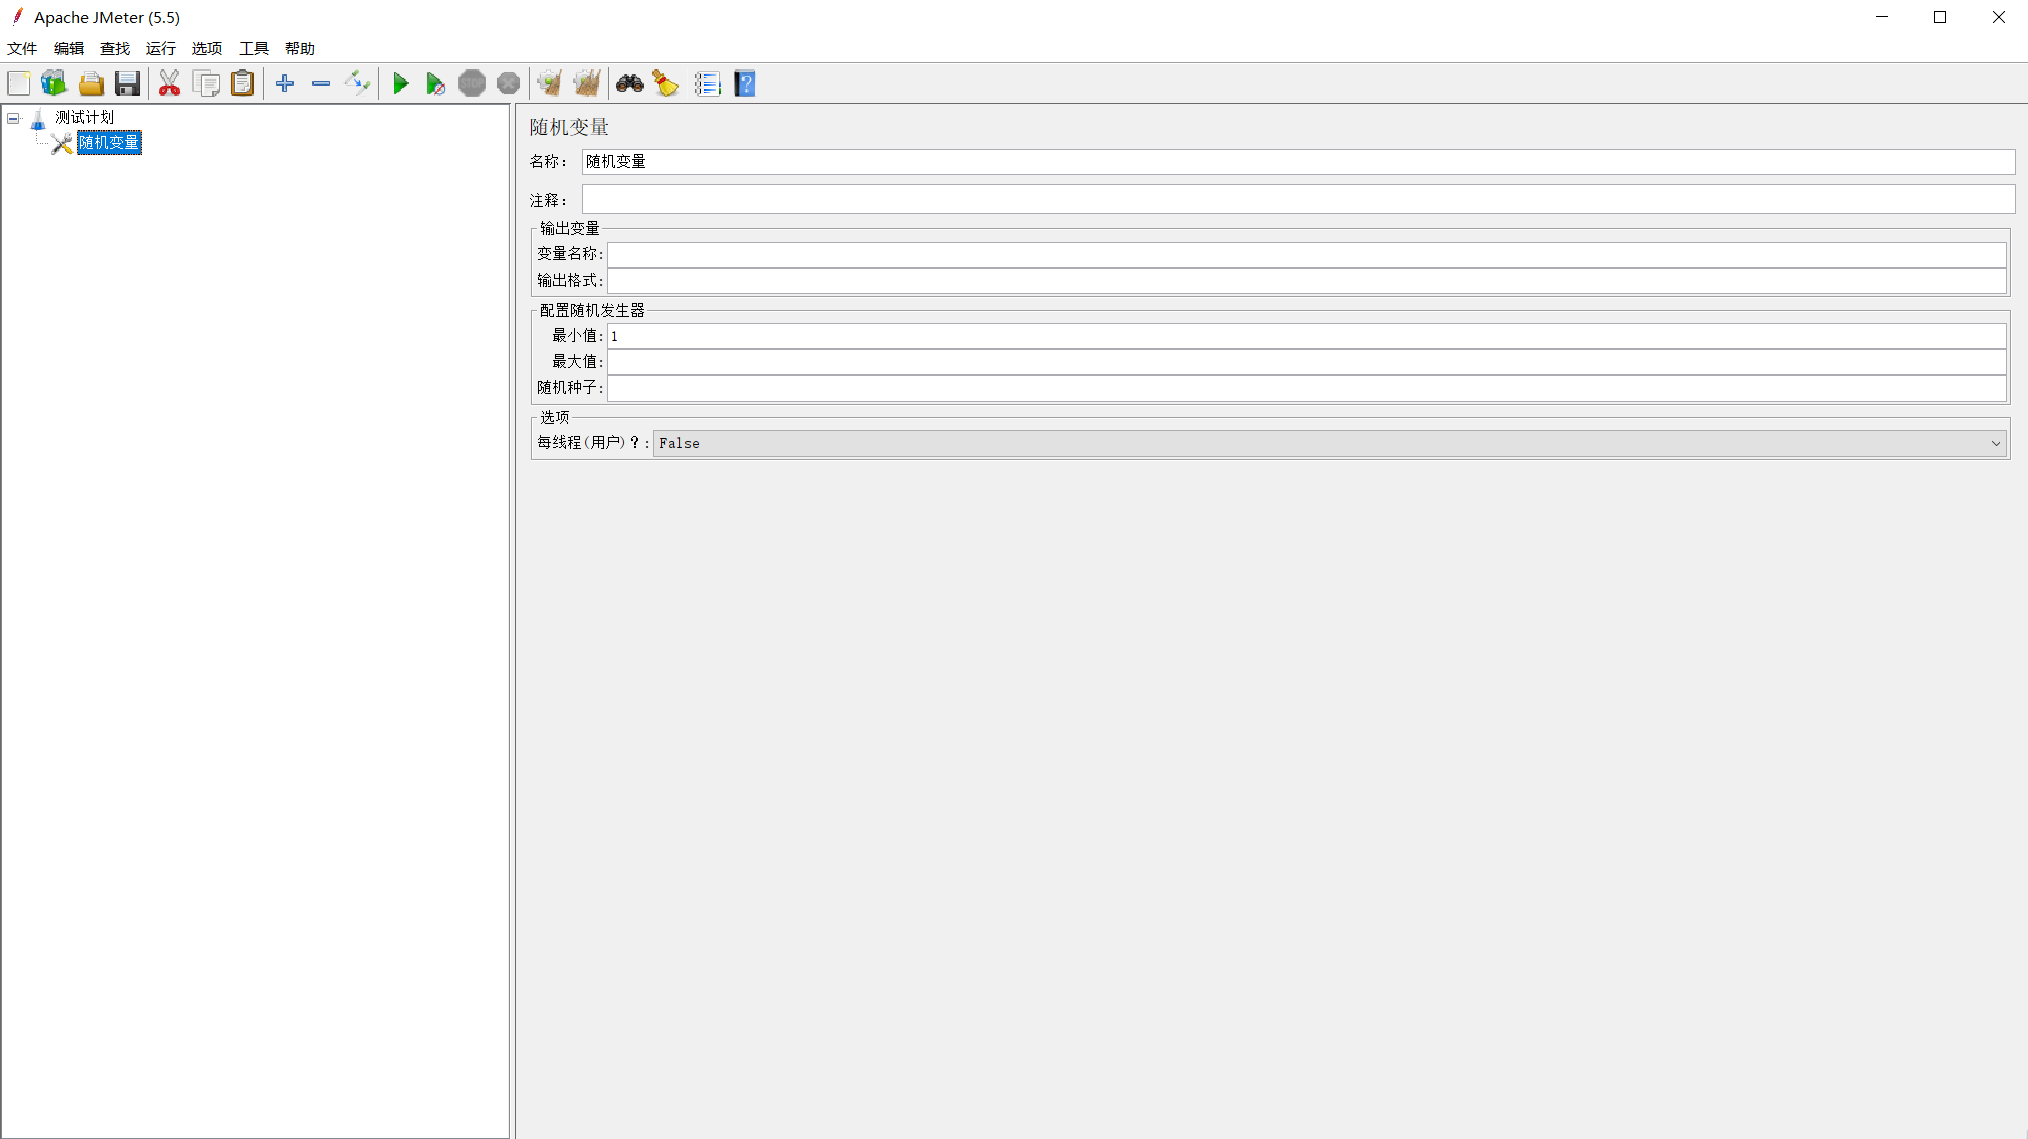Click the New test plan icon
Image resolution: width=2028 pixels, height=1139 pixels.
(x=19, y=84)
